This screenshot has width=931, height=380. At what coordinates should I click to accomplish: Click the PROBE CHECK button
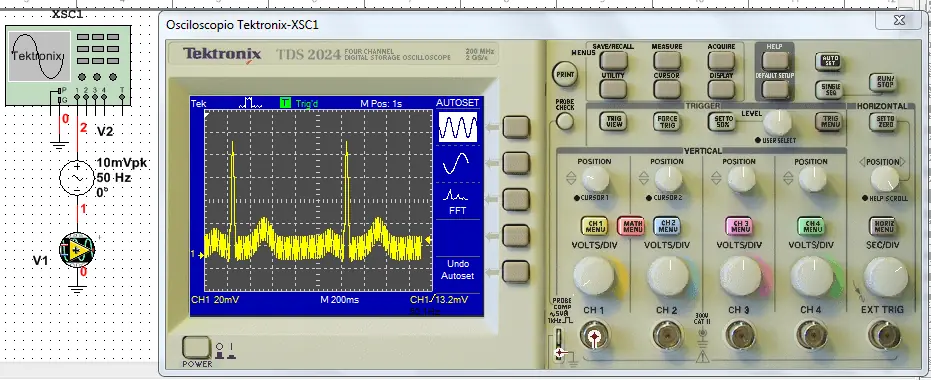point(565,121)
